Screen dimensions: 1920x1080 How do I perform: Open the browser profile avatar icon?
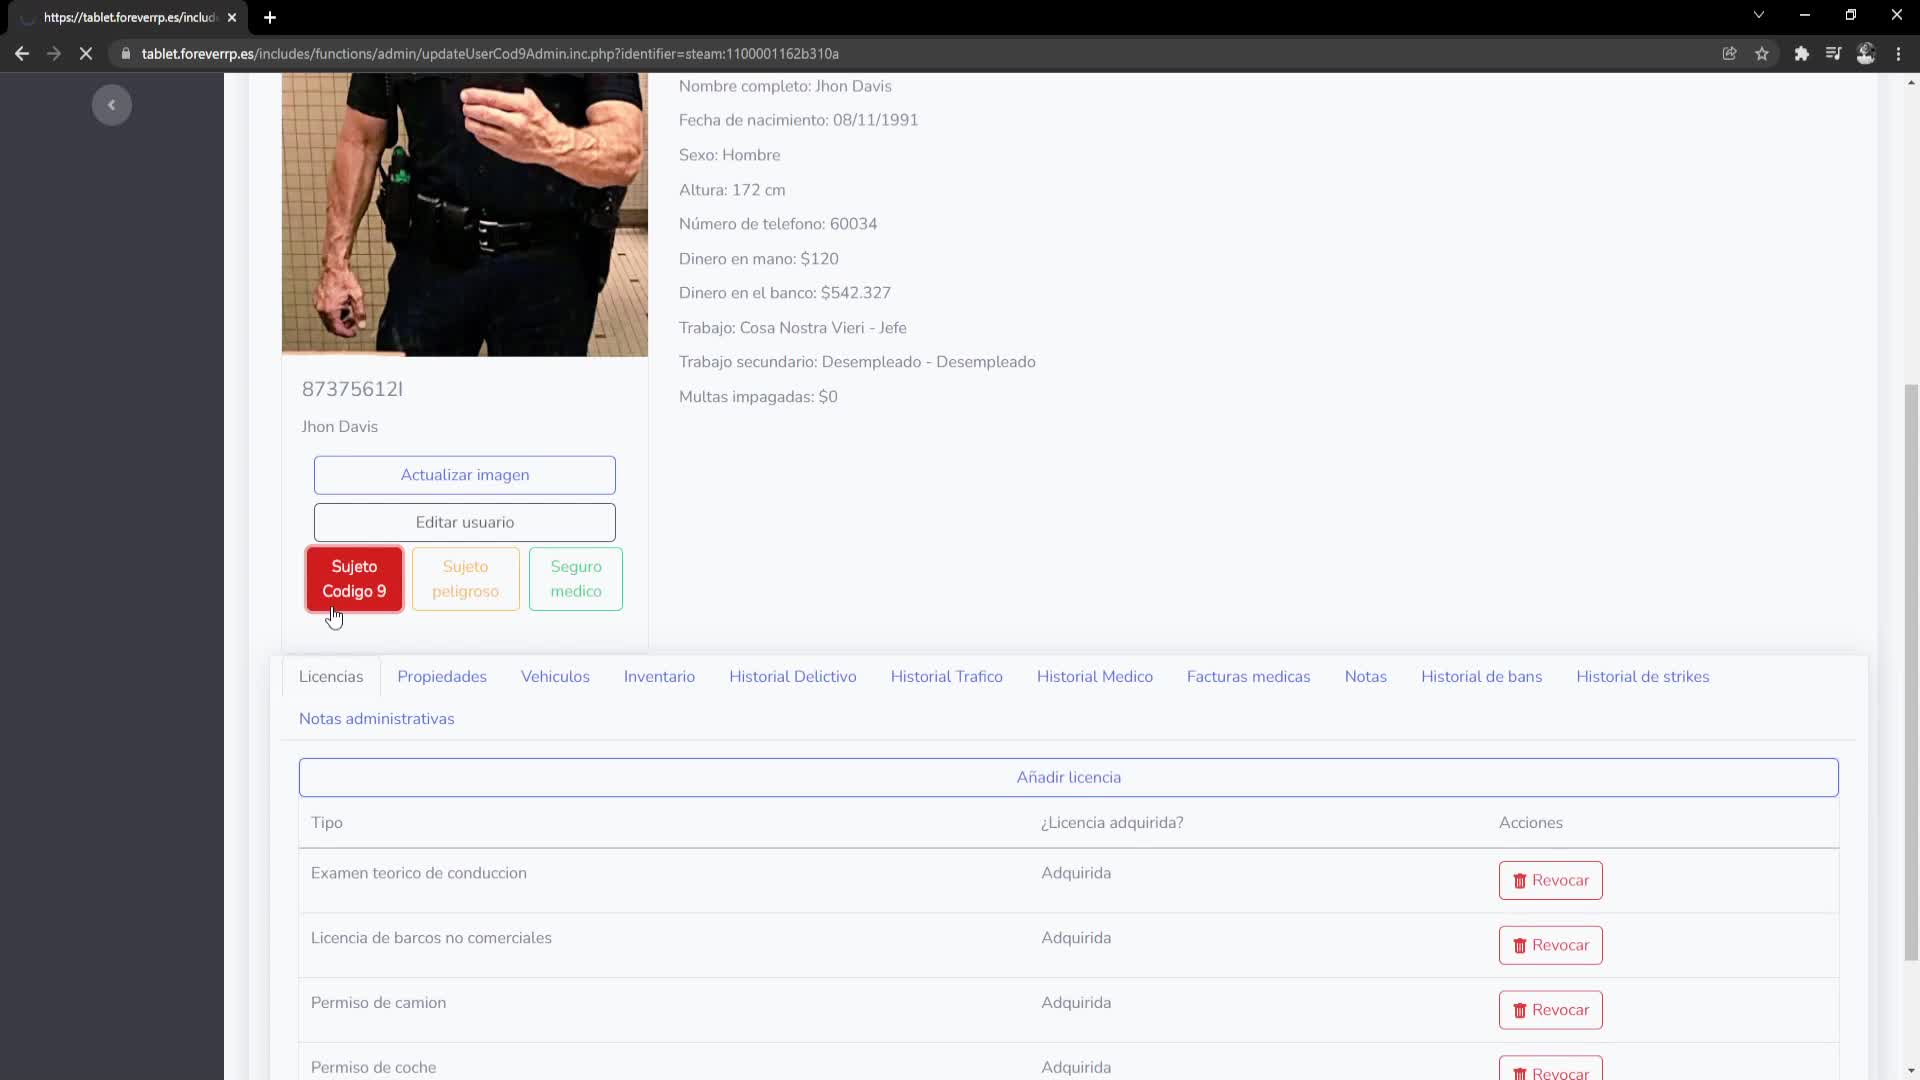click(x=1866, y=53)
